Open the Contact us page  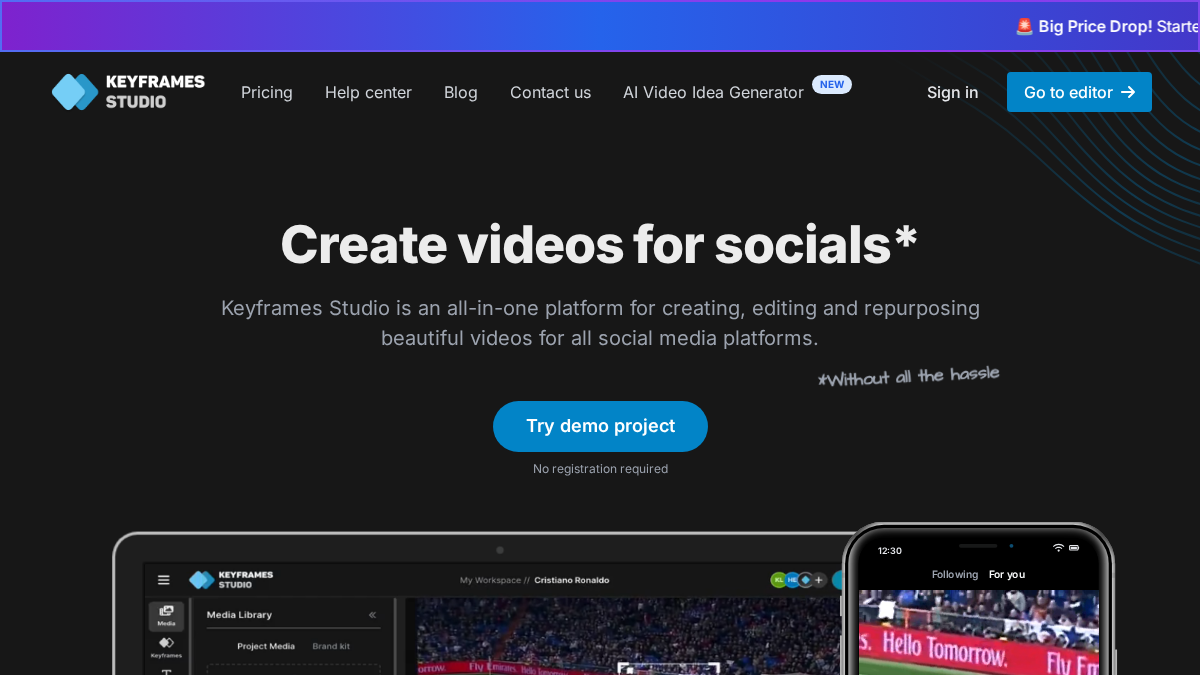[550, 92]
